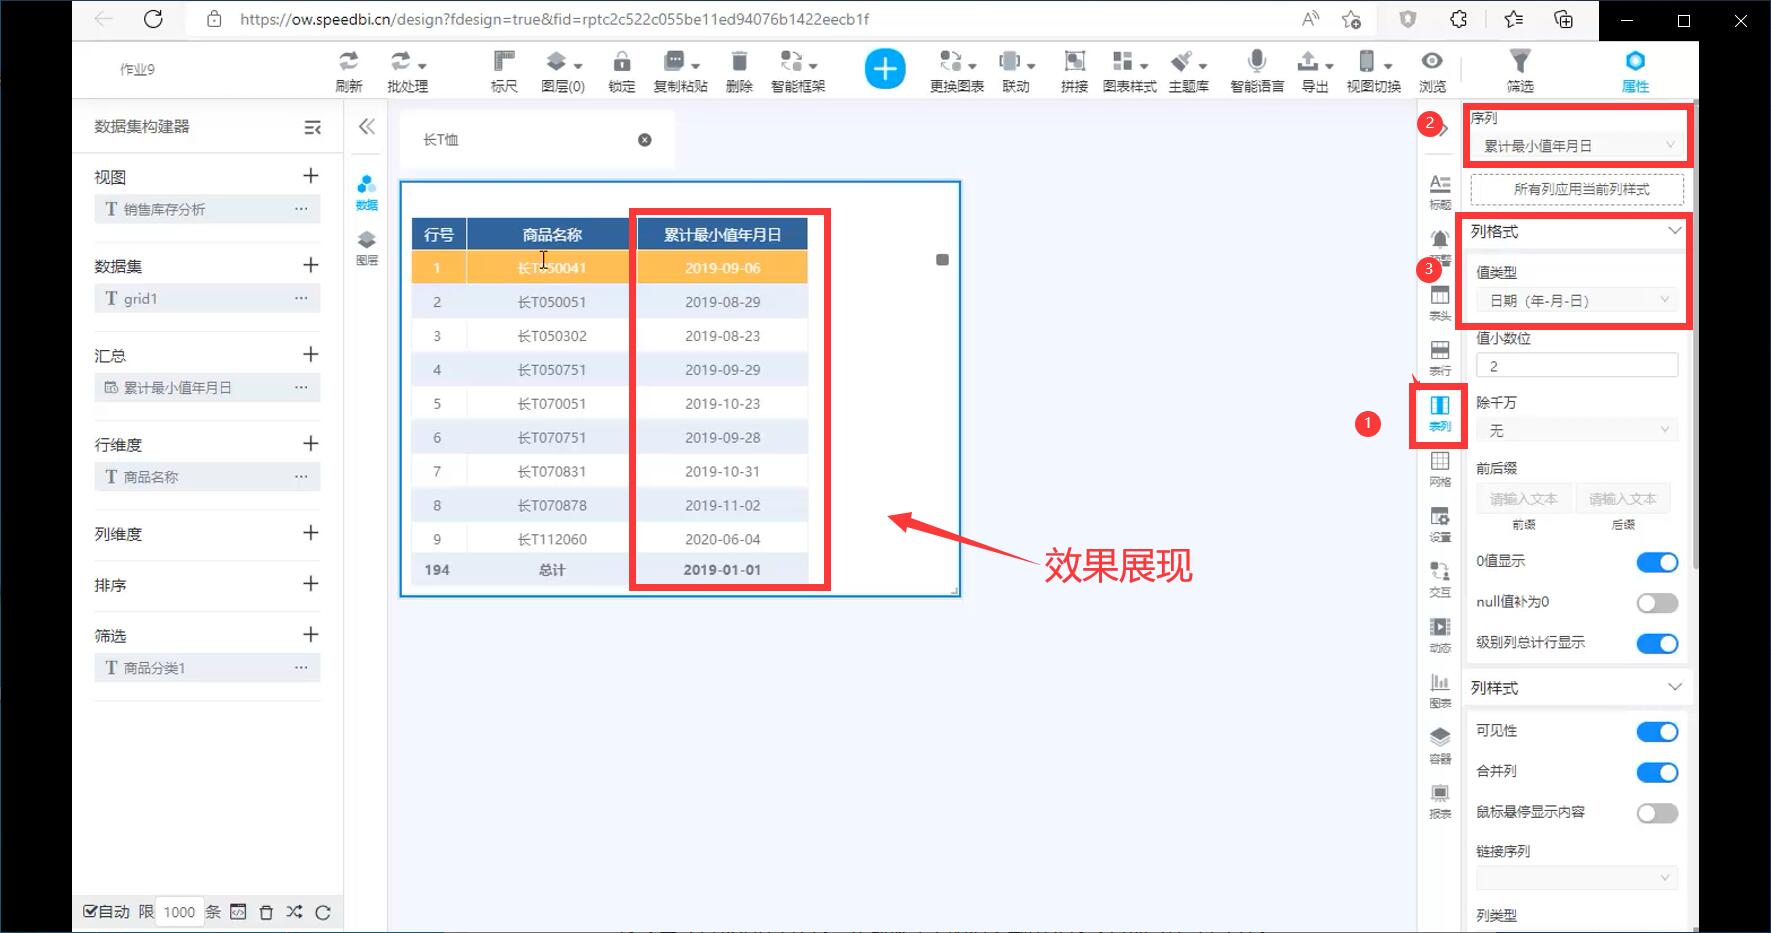Turn on 鼠标悬停显示内容 toggle
Viewport: 1771px width, 933px height.
click(1656, 813)
